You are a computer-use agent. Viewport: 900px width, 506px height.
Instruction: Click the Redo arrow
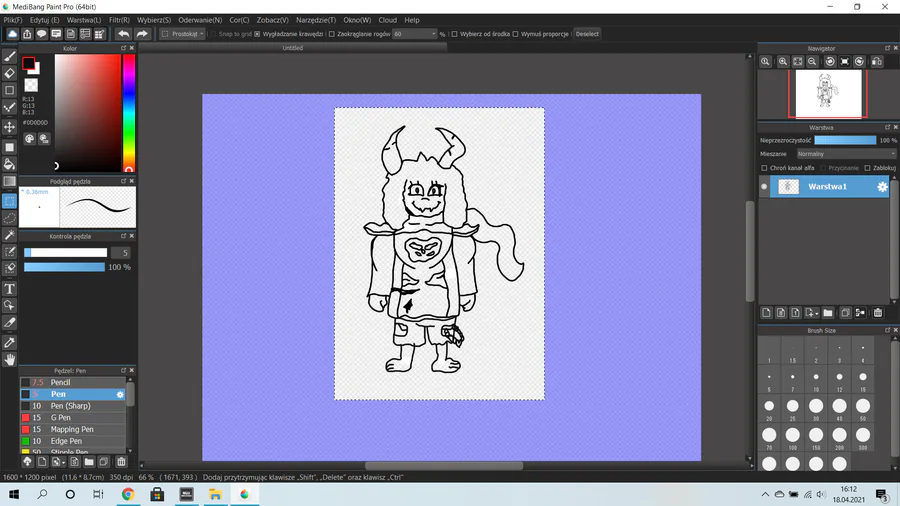coord(142,34)
